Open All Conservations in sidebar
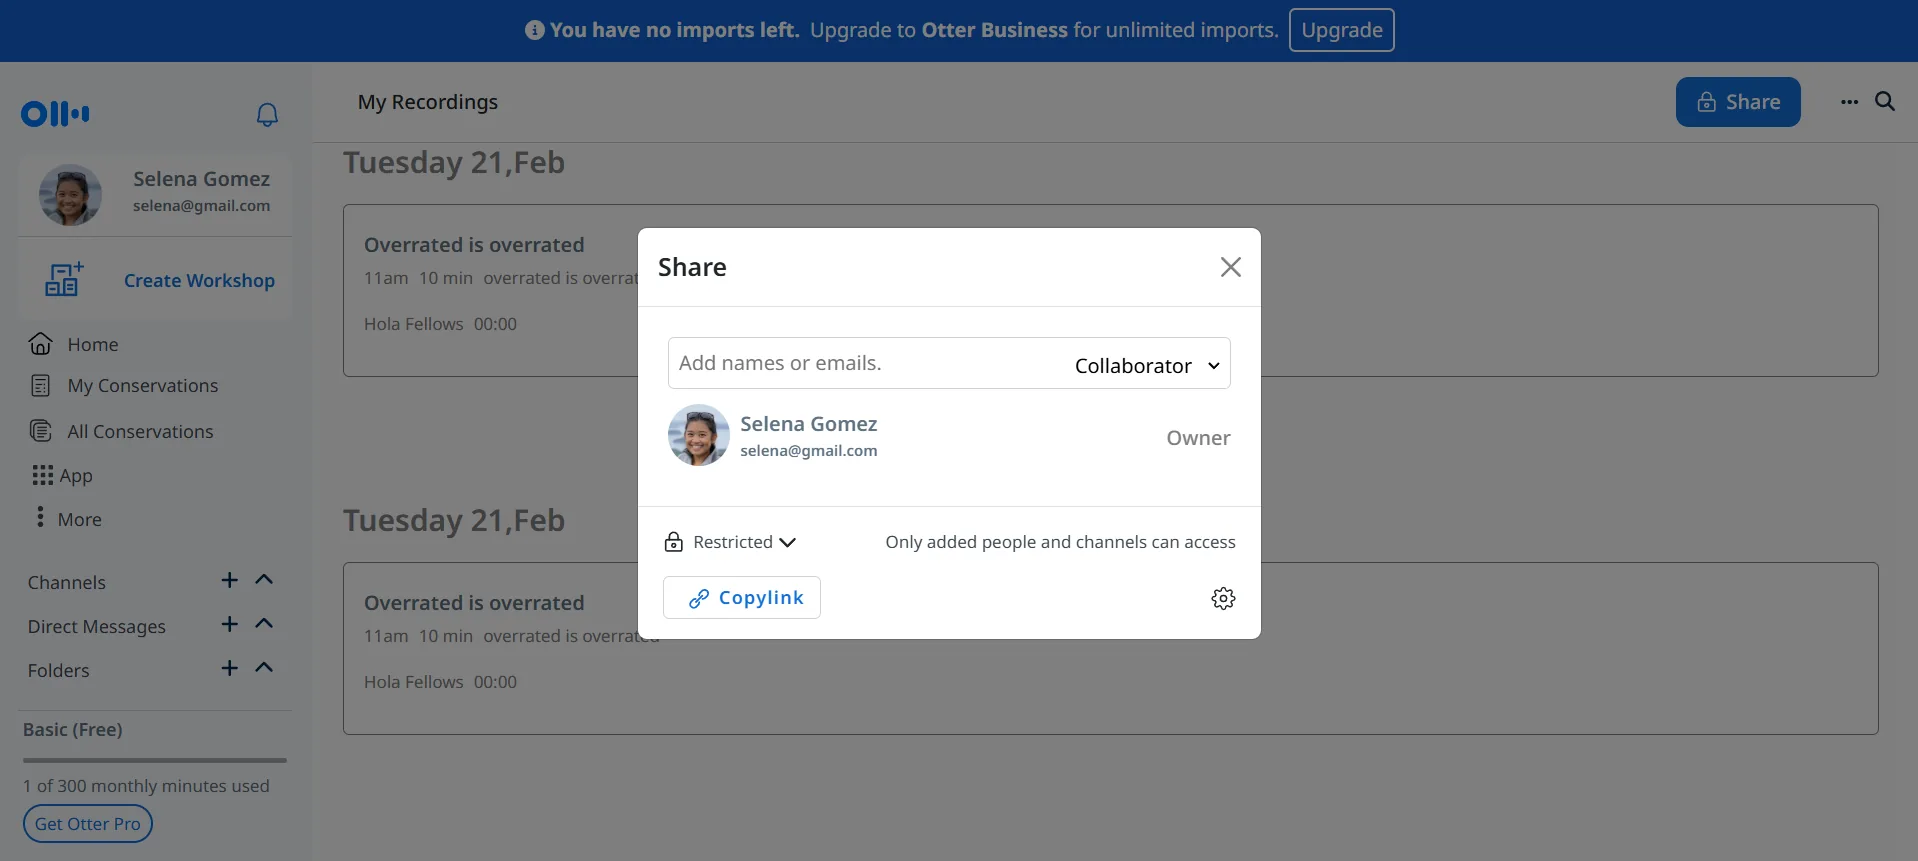 pos(139,431)
